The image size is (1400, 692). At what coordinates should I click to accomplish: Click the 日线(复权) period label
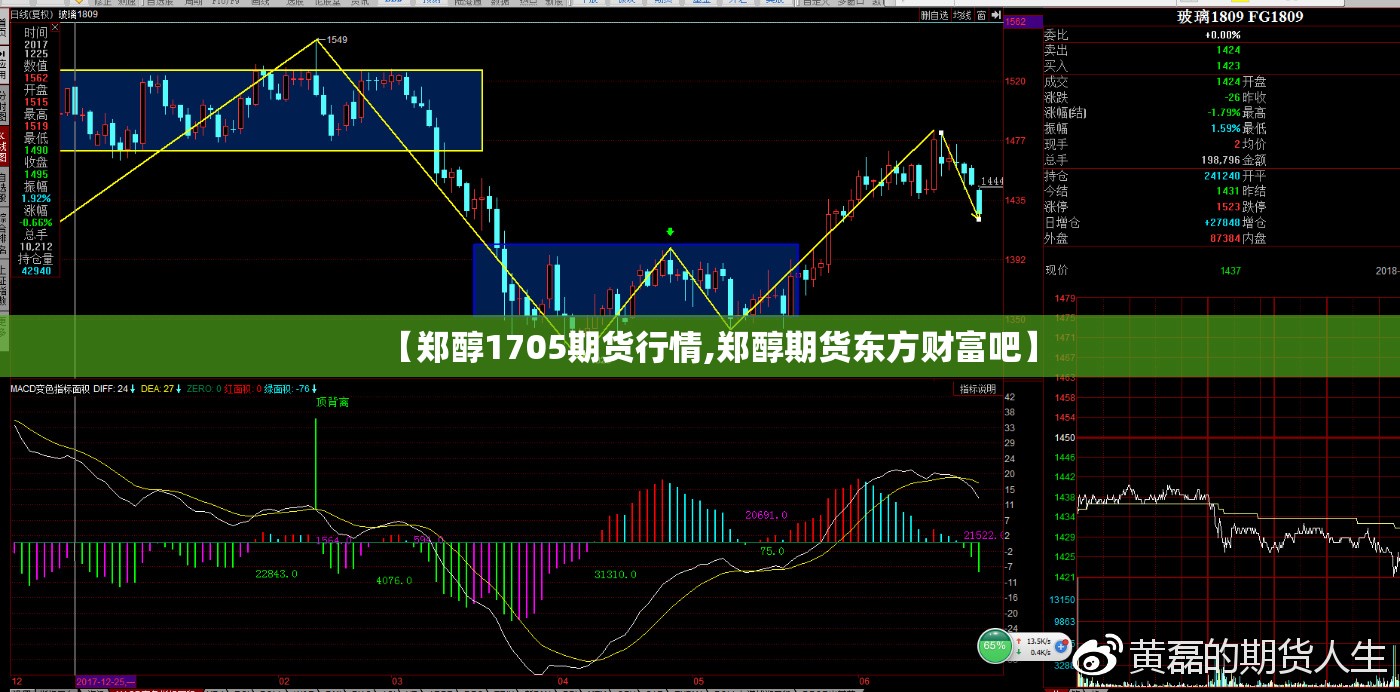(x=32, y=15)
